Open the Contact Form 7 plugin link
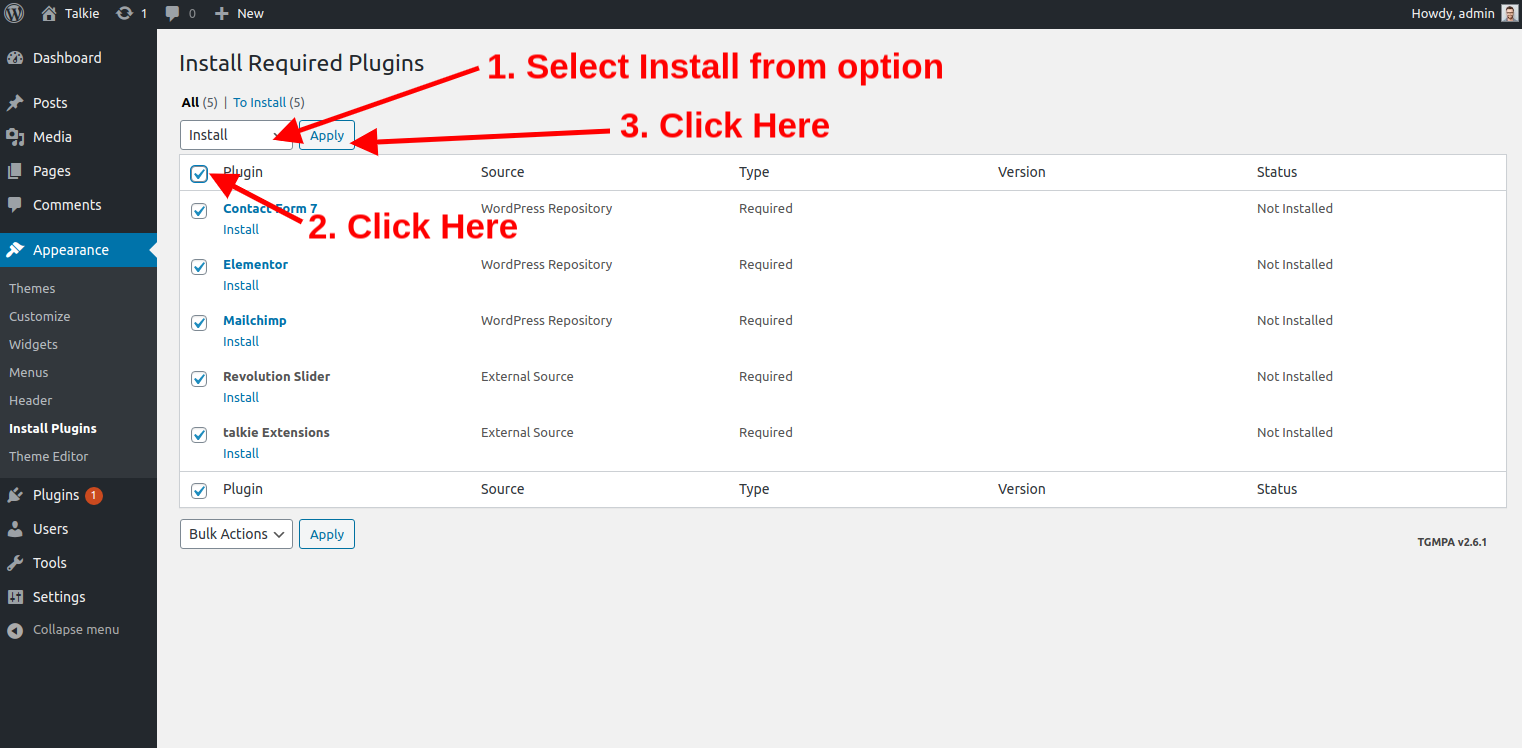The width and height of the screenshot is (1522, 748). pos(270,209)
